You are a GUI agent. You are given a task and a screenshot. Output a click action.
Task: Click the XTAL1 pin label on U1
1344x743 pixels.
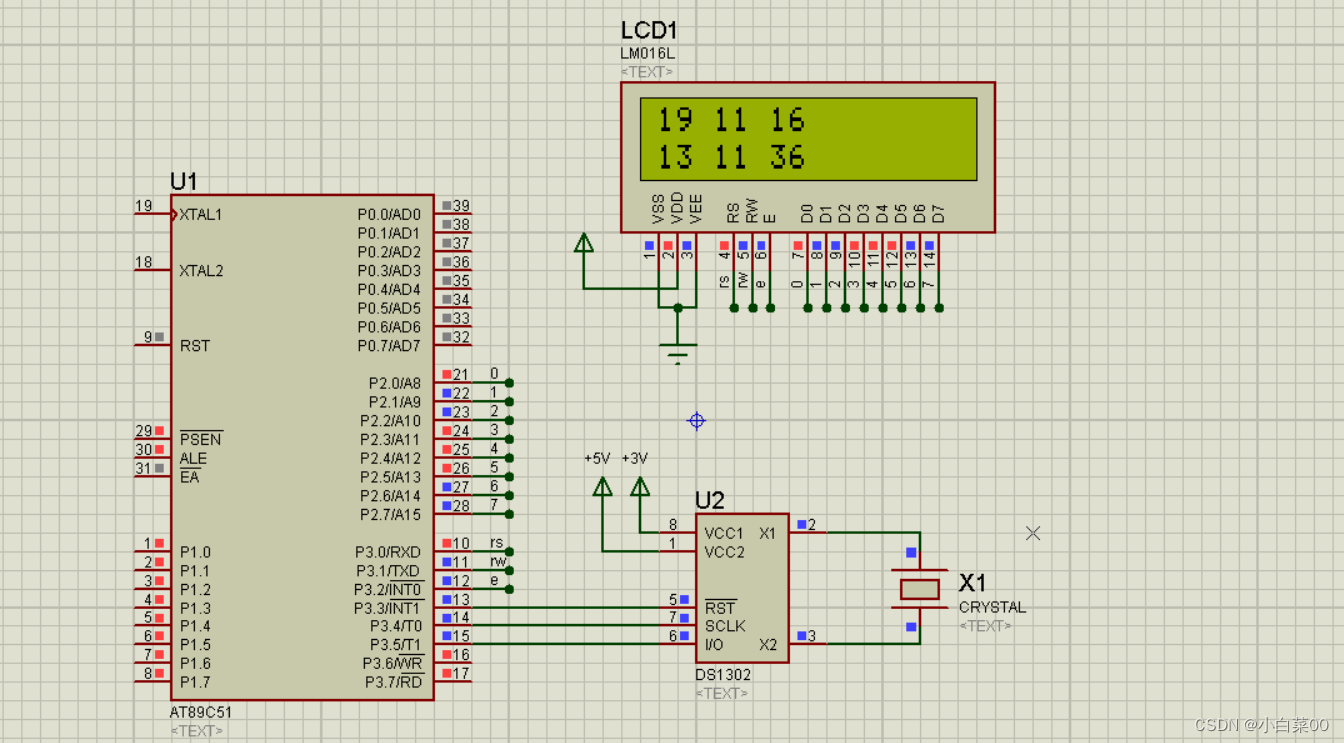coord(201,214)
